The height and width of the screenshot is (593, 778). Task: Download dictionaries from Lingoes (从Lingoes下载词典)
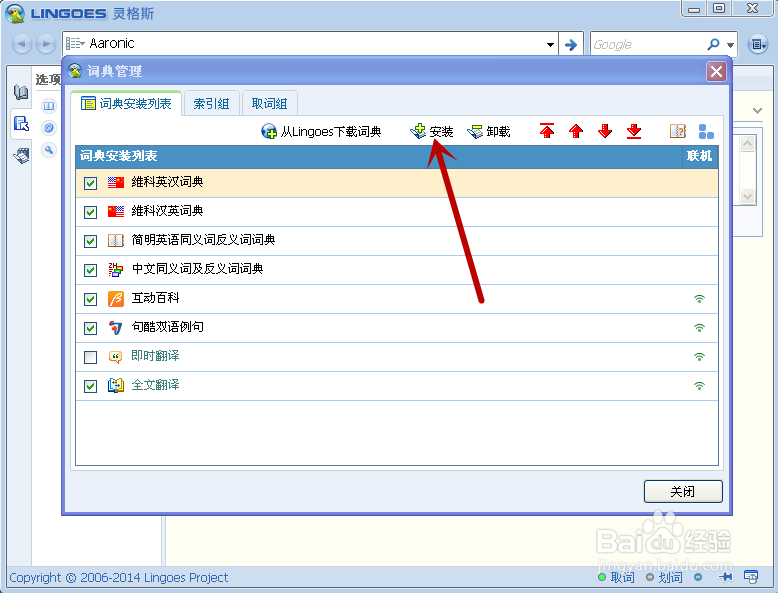[x=321, y=132]
